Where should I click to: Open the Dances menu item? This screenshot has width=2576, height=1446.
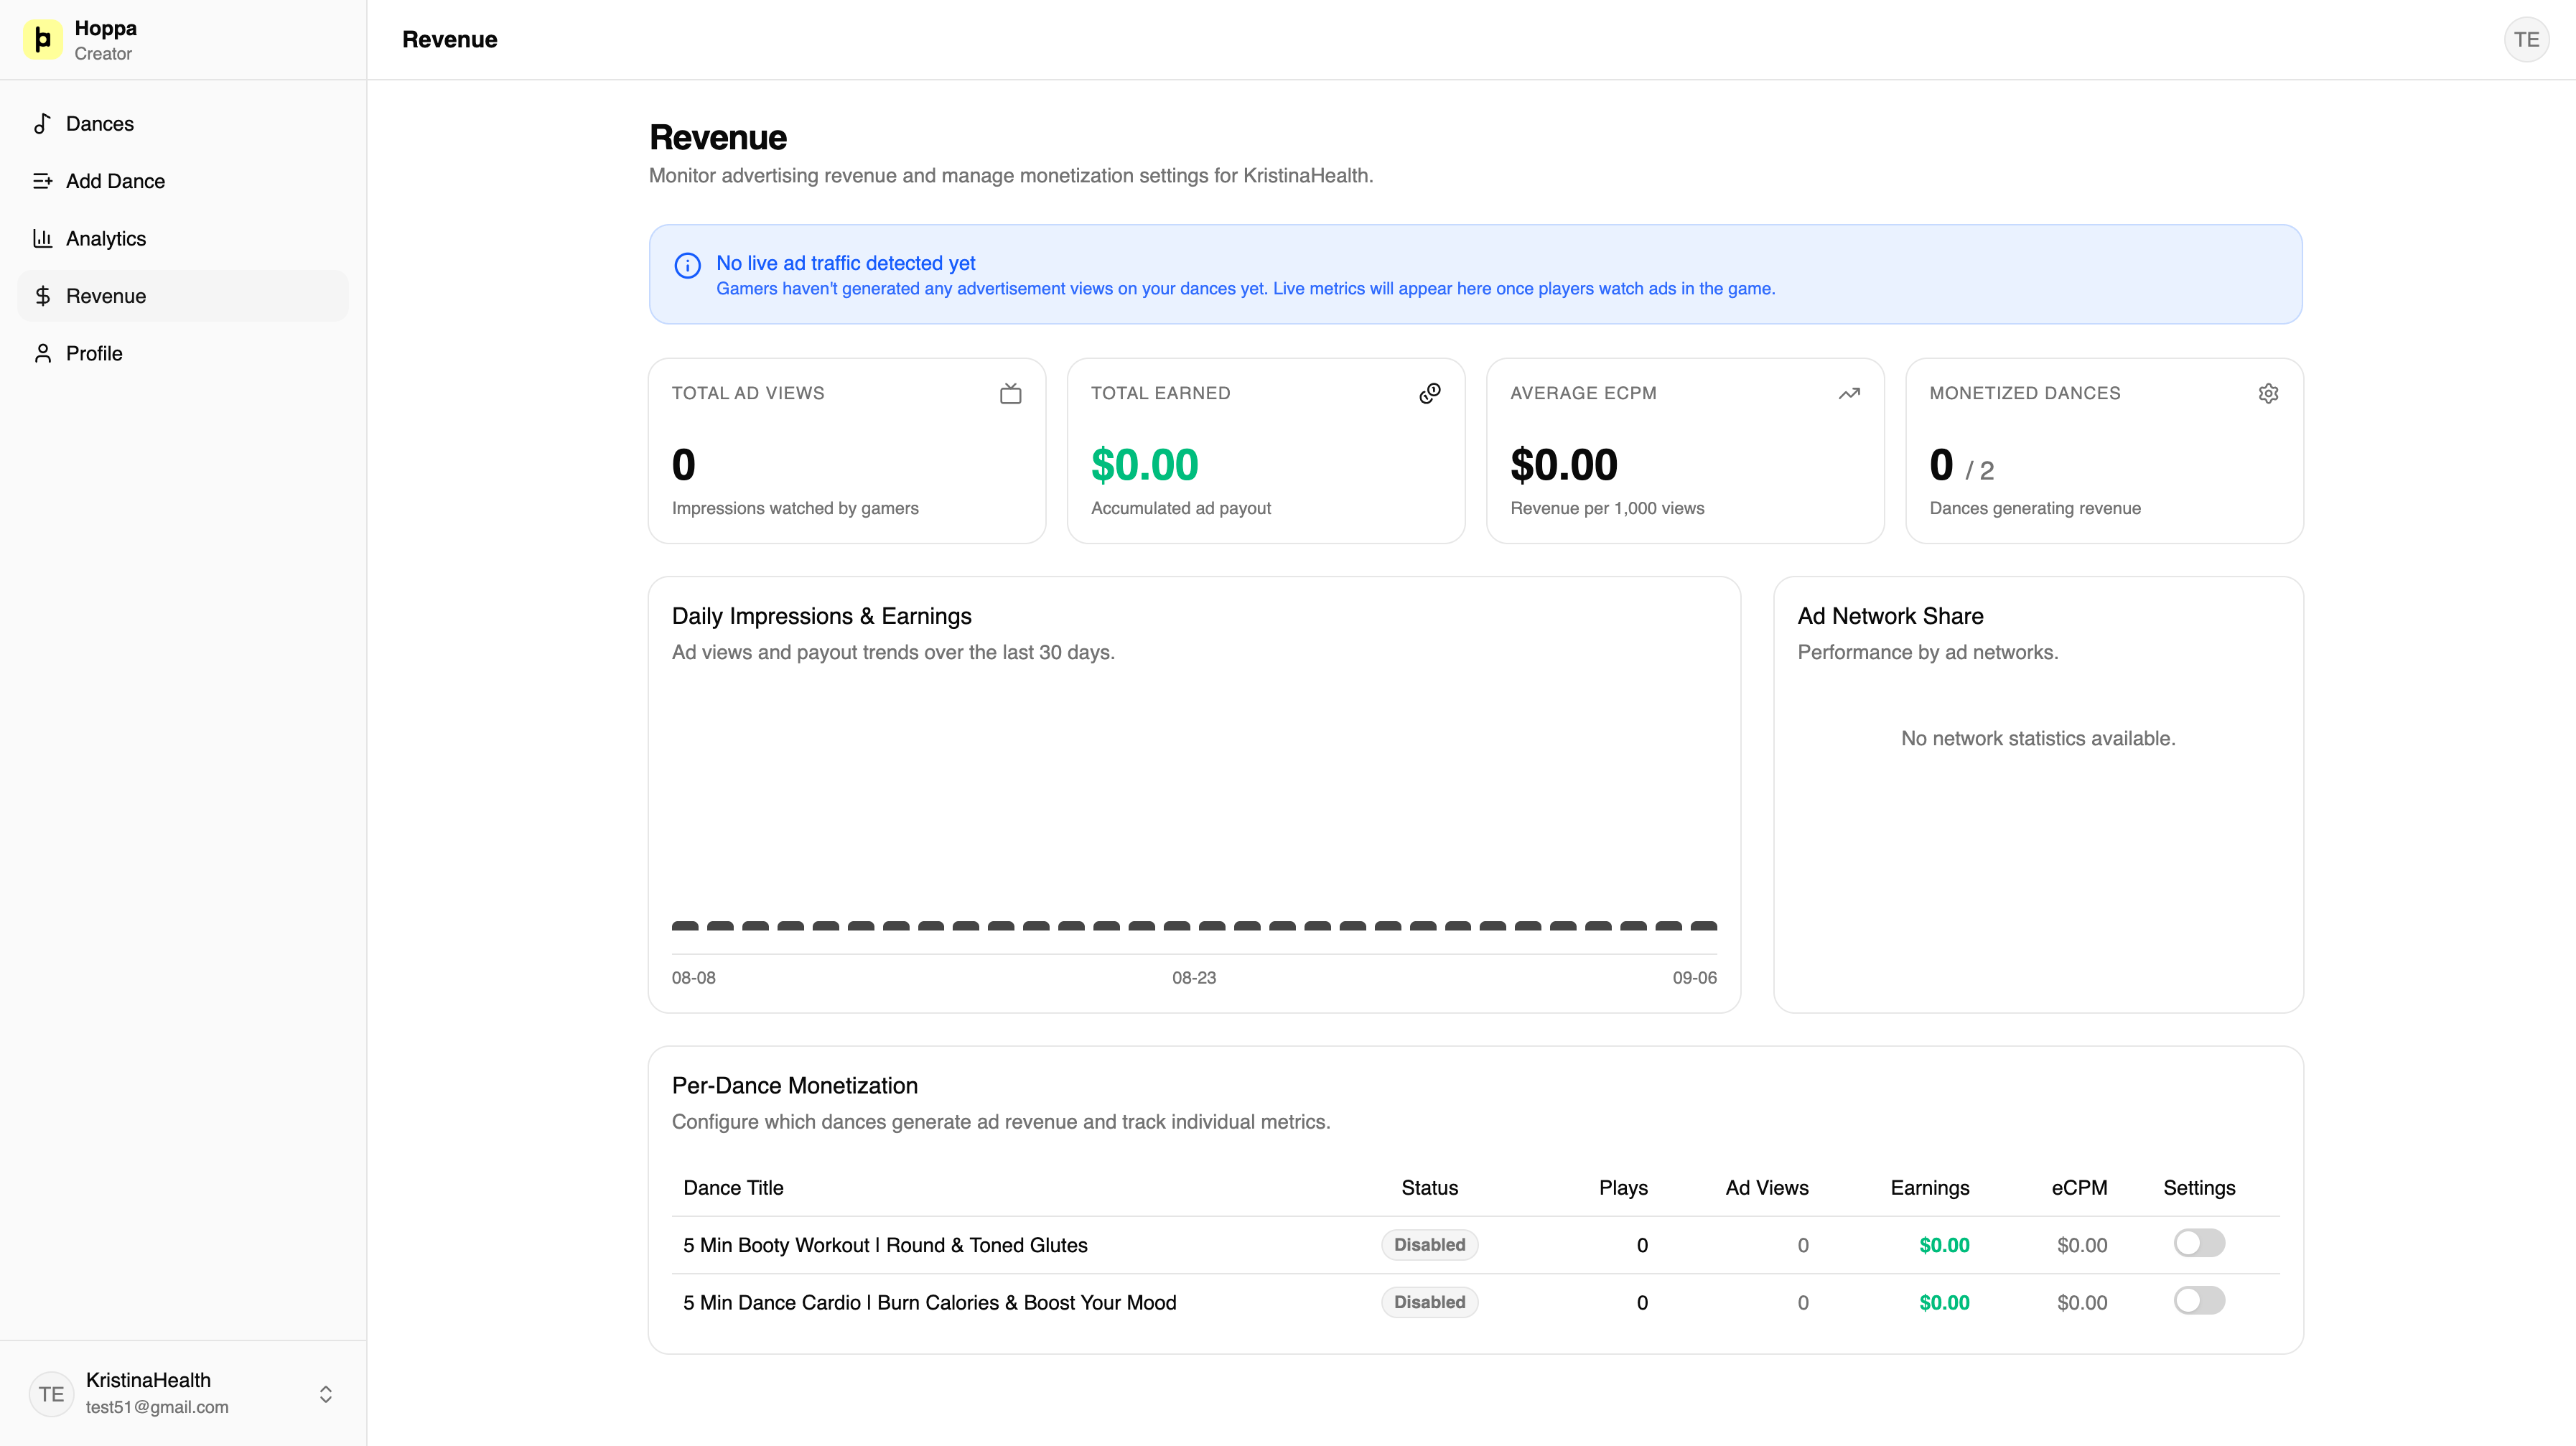(x=183, y=124)
